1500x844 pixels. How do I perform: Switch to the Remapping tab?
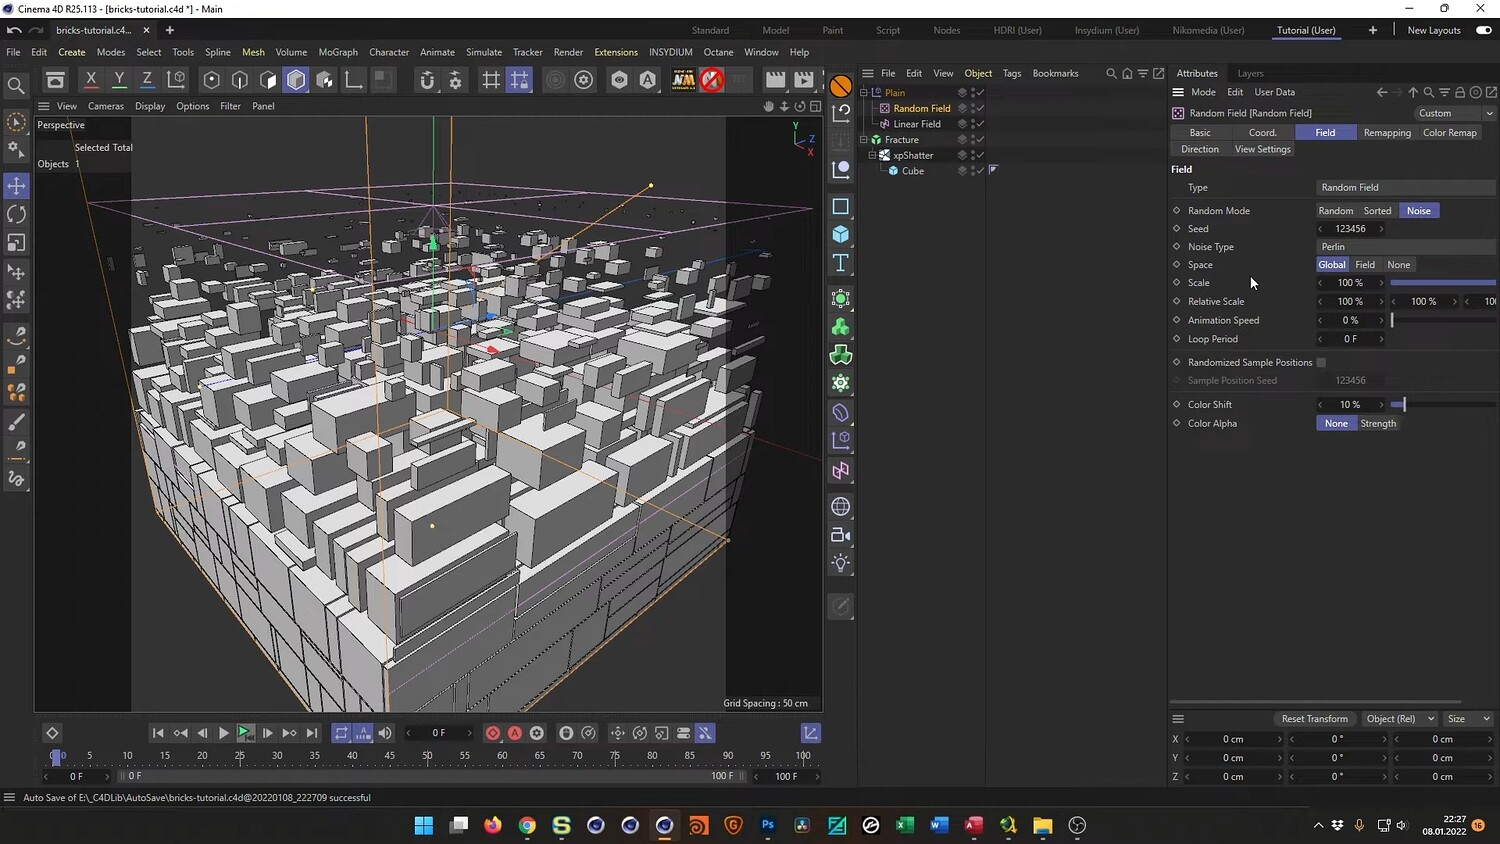tap(1387, 133)
